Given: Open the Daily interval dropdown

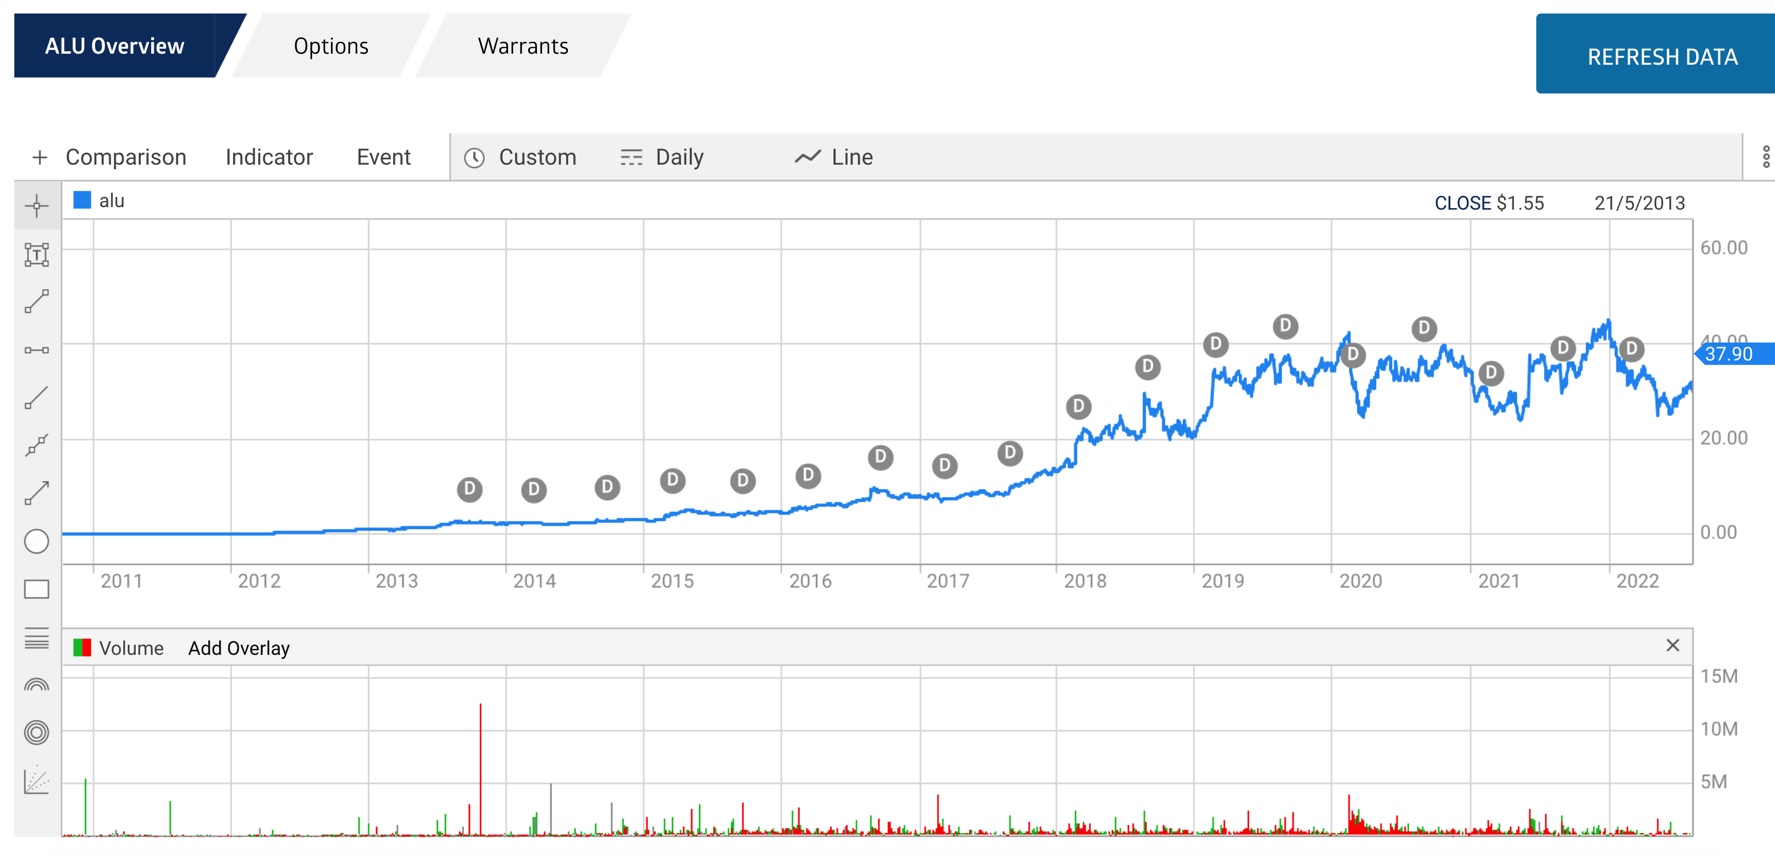Looking at the screenshot, I should pyautogui.click(x=662, y=157).
